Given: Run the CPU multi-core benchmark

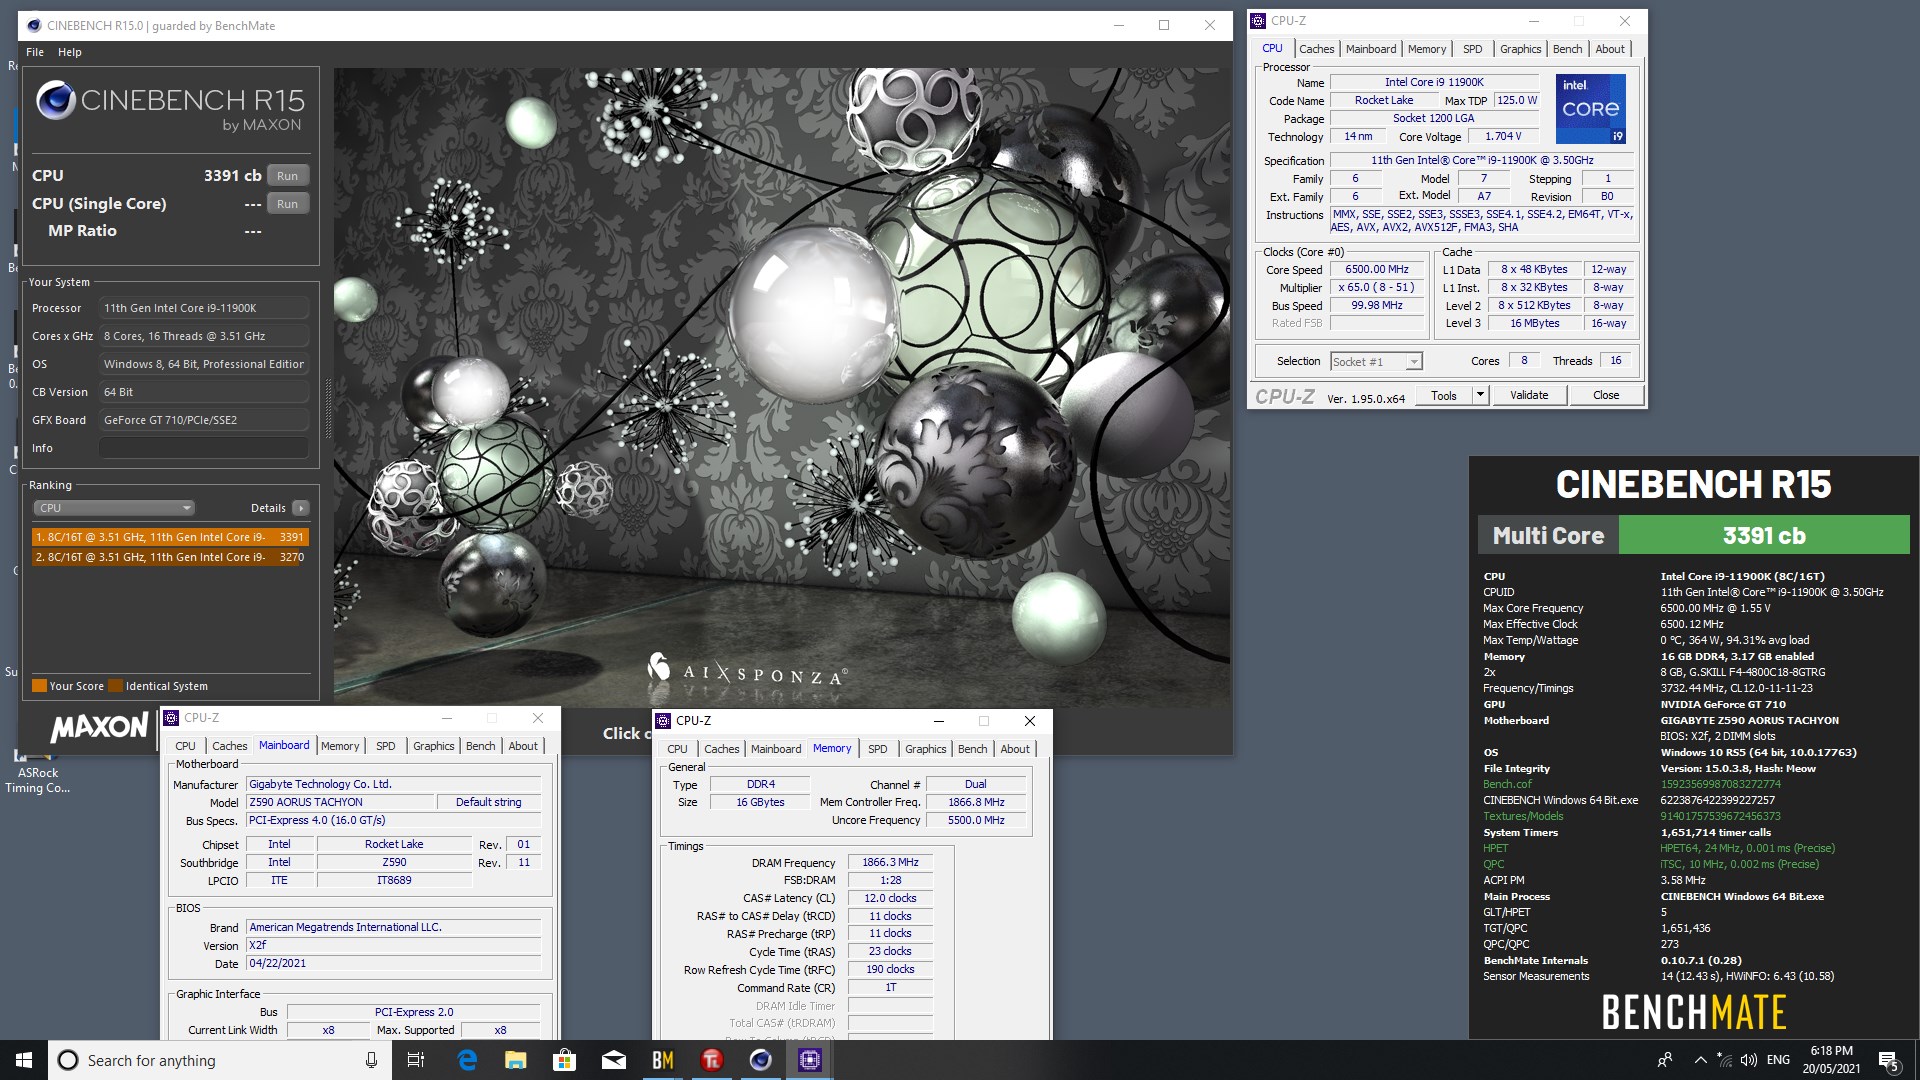Looking at the screenshot, I should pos(288,176).
